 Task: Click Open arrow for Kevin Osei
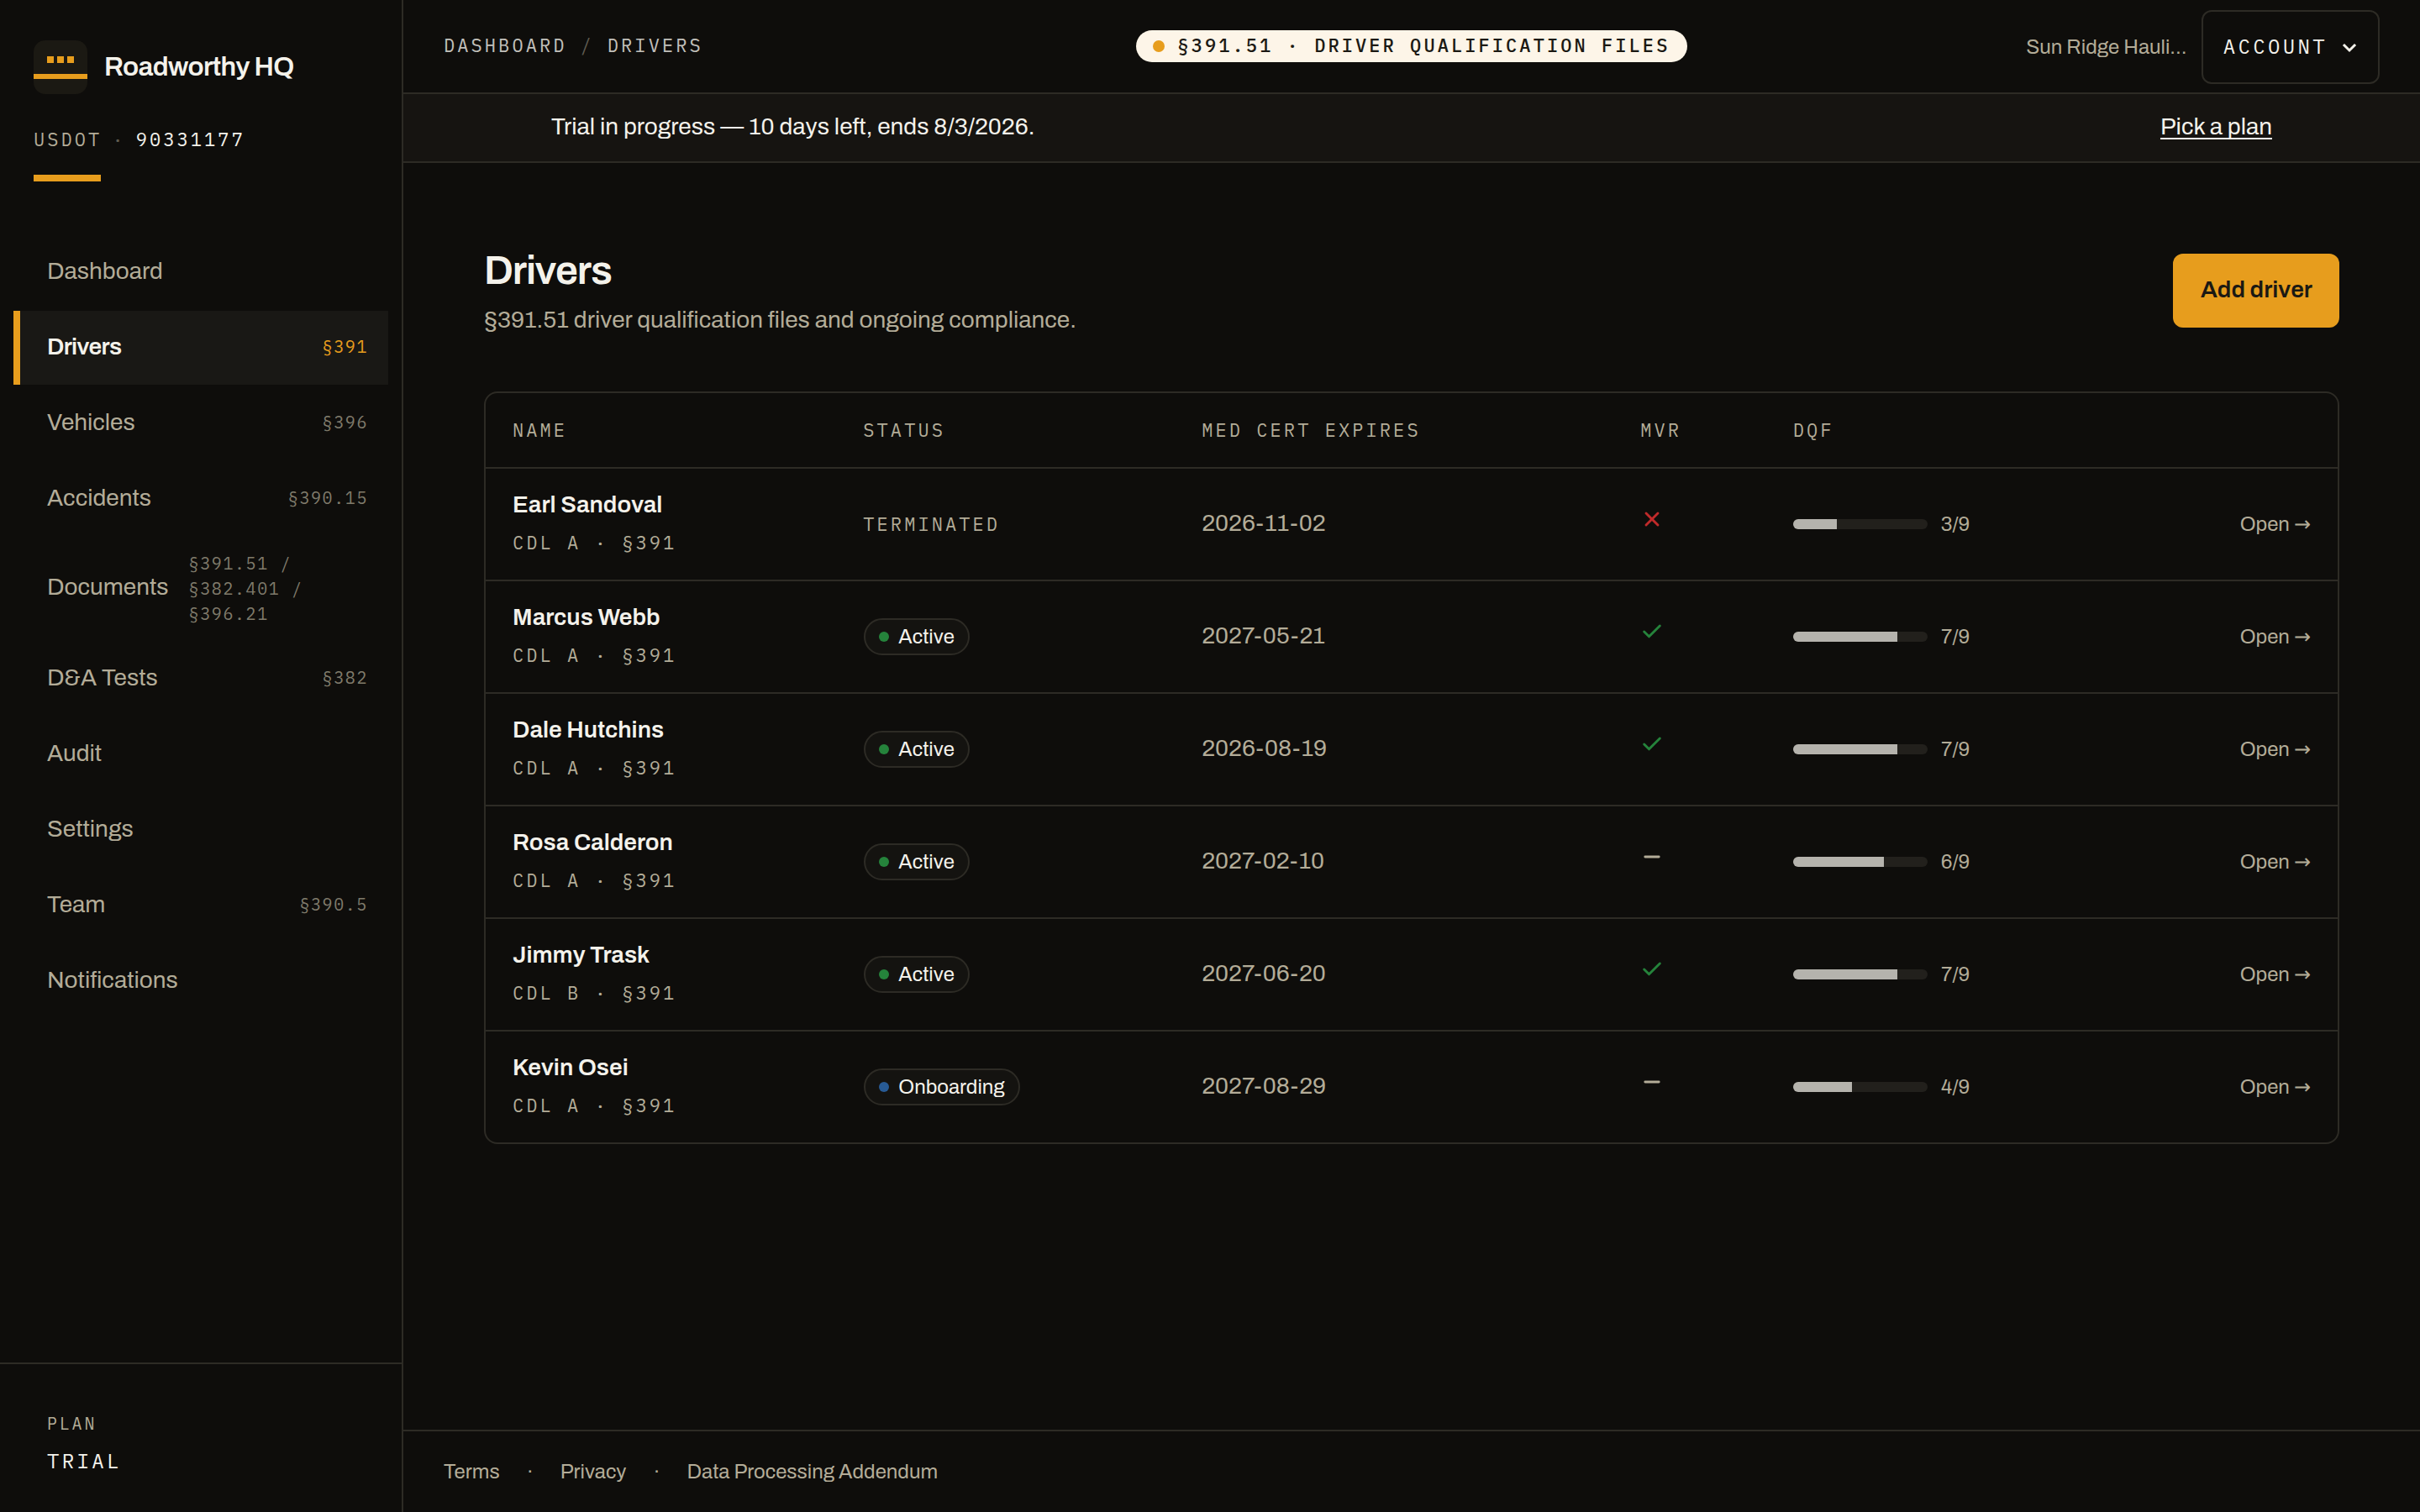2274,1087
